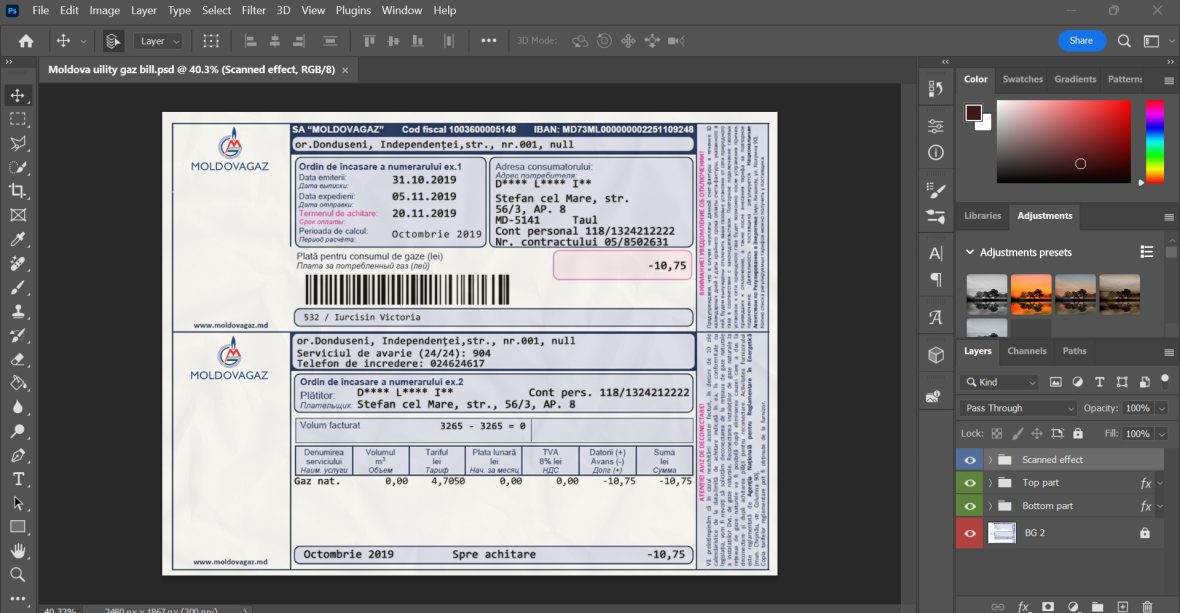Select the Zoom tool
The width and height of the screenshot is (1180, 613).
[x=17, y=575]
